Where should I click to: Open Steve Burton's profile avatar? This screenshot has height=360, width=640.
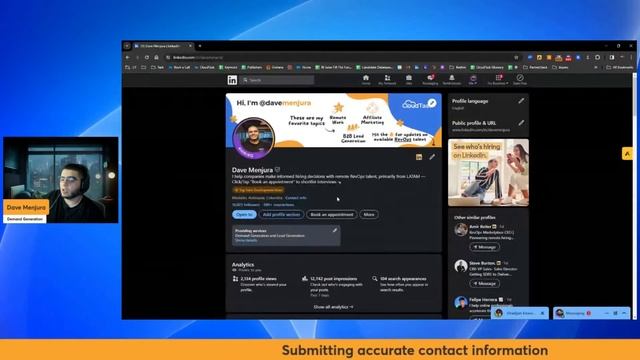tap(461, 266)
